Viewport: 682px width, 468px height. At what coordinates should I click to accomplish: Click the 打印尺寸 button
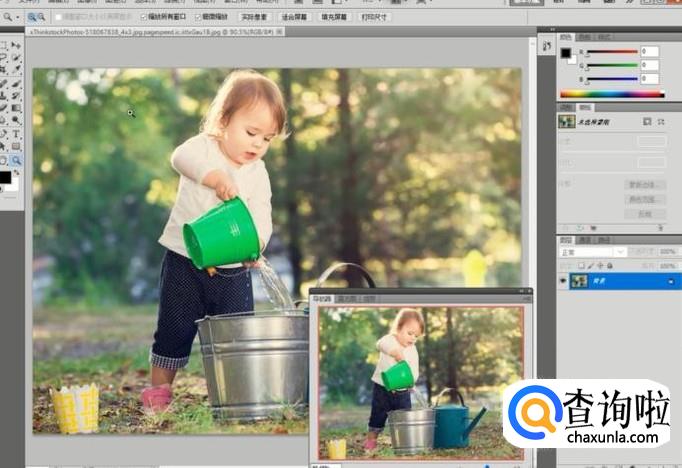coord(374,17)
